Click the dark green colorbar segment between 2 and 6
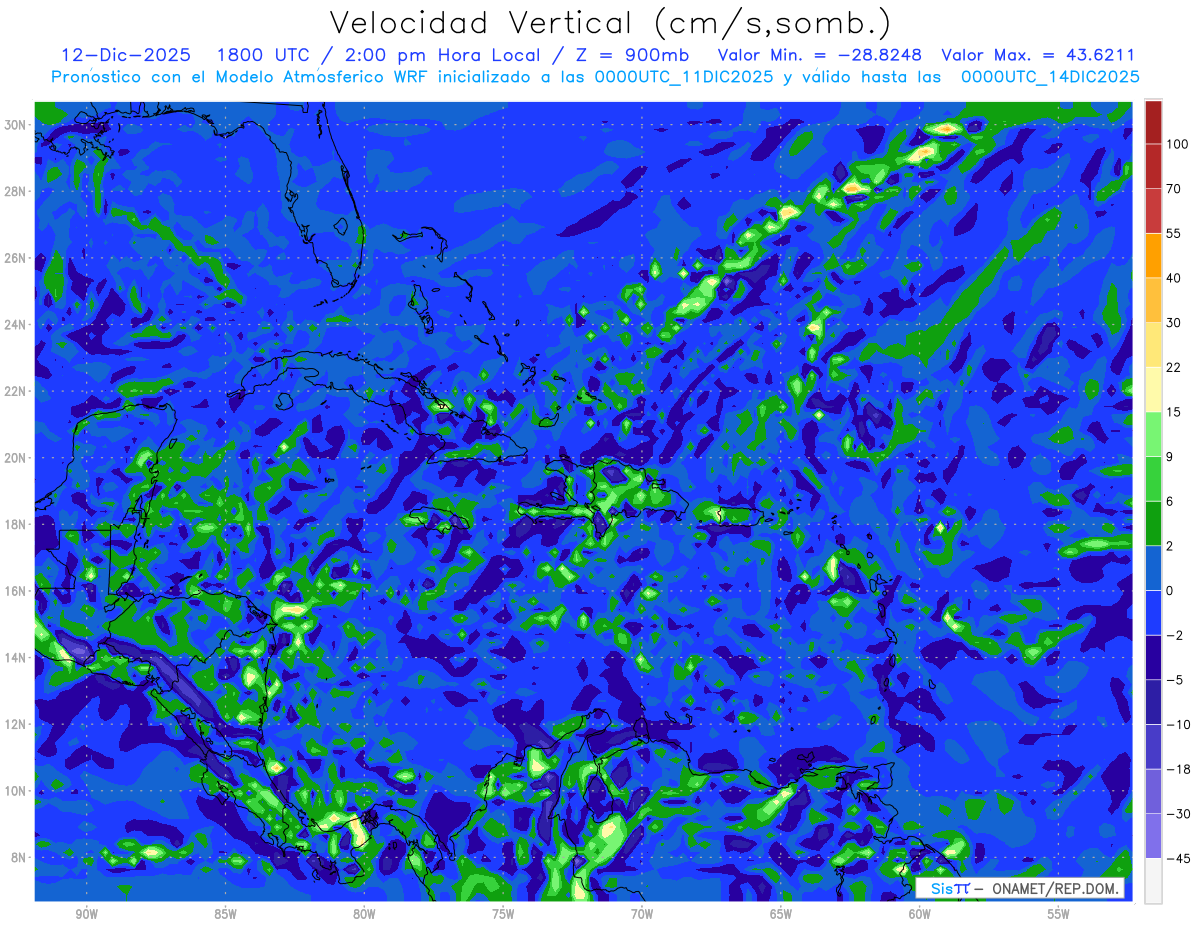1200x927 pixels. (x=1153, y=523)
